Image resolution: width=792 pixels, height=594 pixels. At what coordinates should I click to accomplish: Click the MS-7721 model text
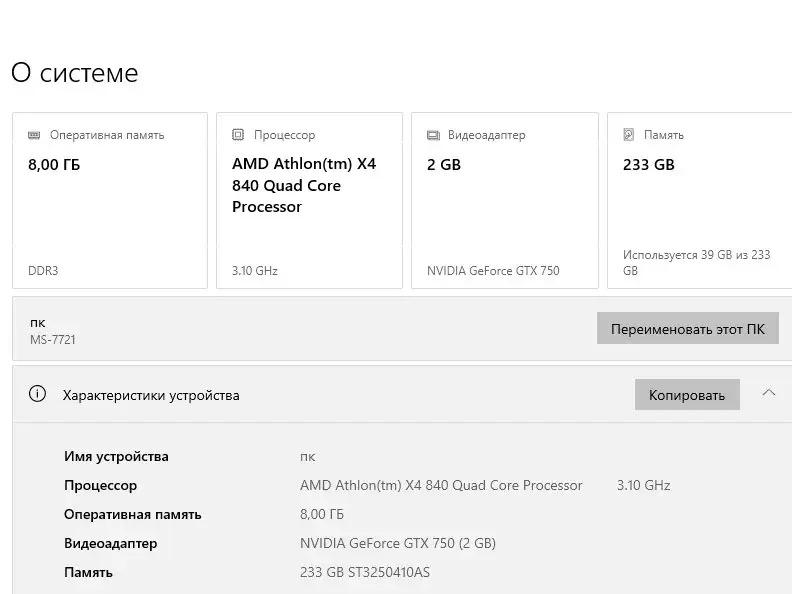(x=53, y=339)
